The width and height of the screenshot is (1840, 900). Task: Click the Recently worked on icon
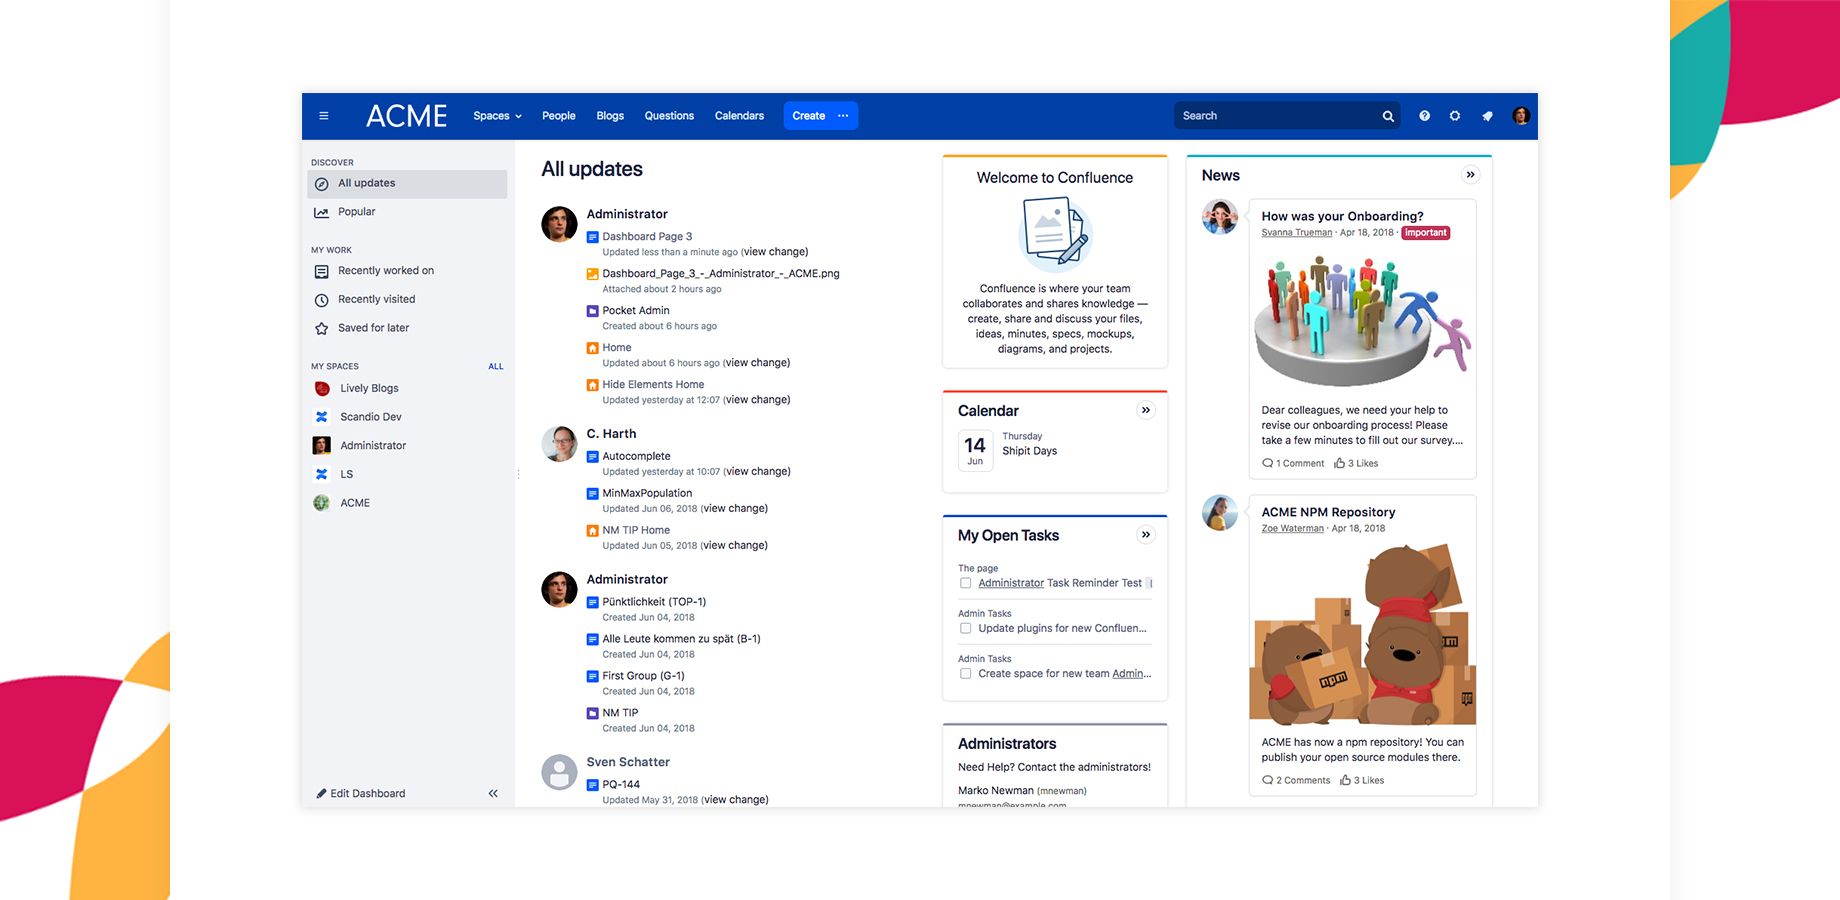tap(321, 271)
